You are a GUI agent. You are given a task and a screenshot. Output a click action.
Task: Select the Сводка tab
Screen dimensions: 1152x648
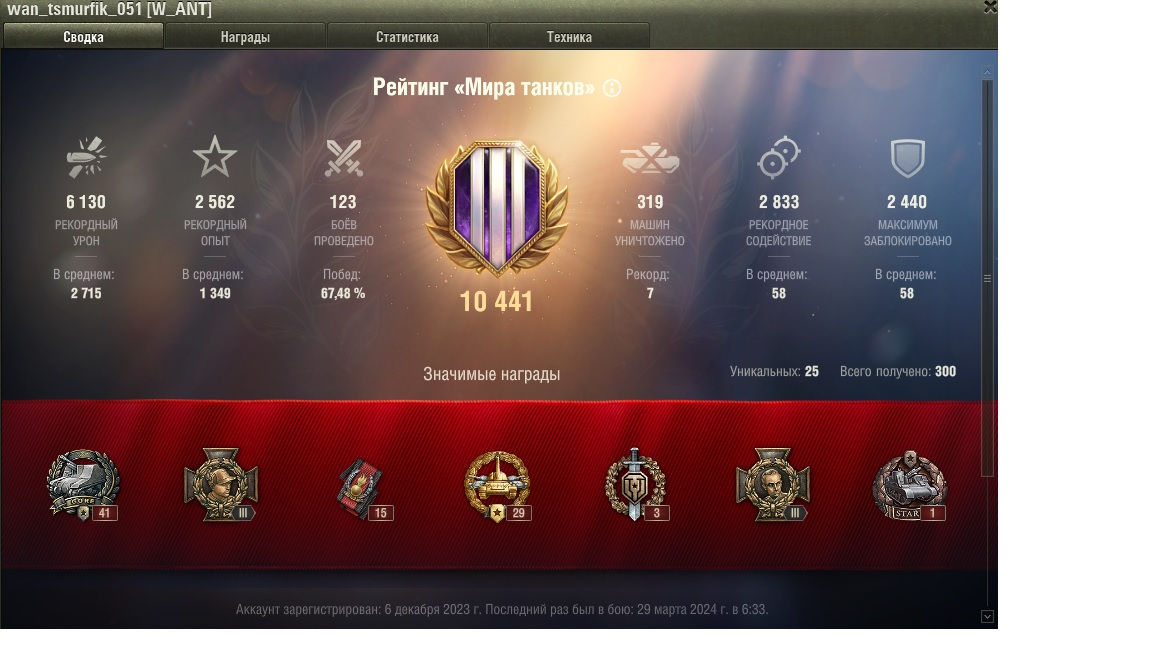pyautogui.click(x=83, y=36)
